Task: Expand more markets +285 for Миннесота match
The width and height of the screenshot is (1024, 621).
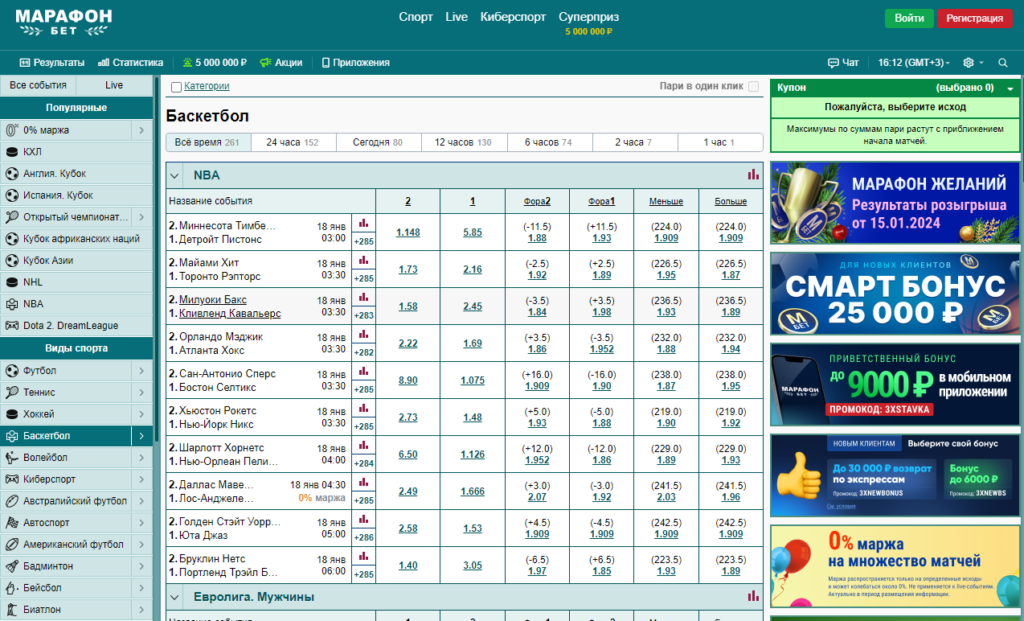Action: 363,242
